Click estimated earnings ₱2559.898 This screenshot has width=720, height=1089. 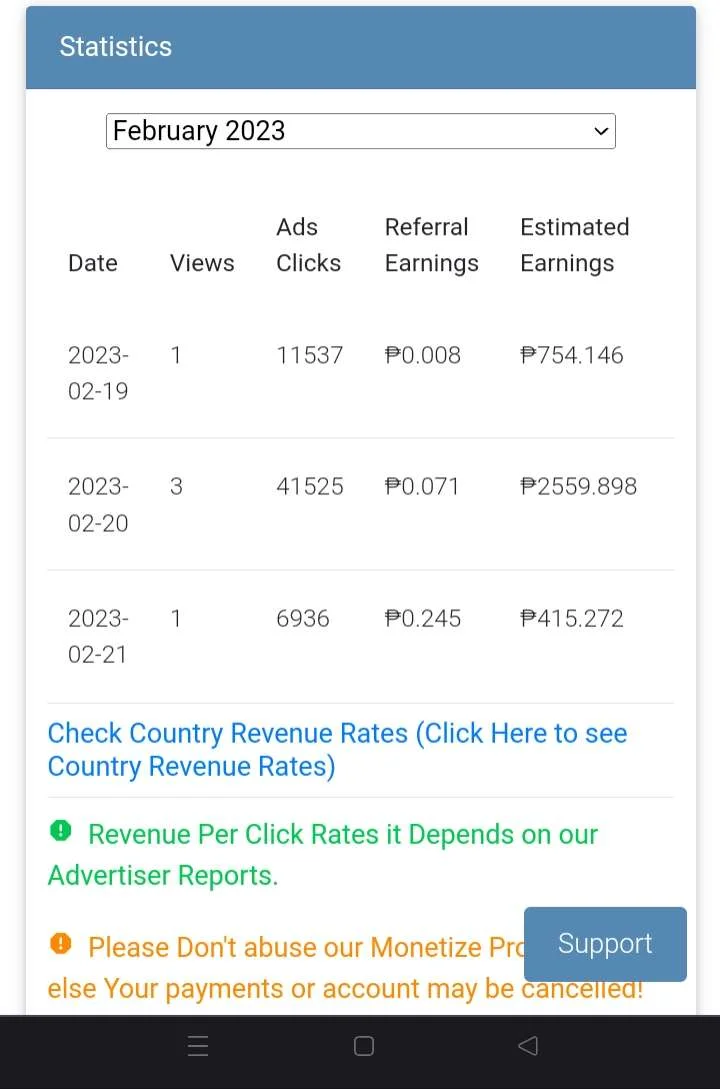point(578,486)
